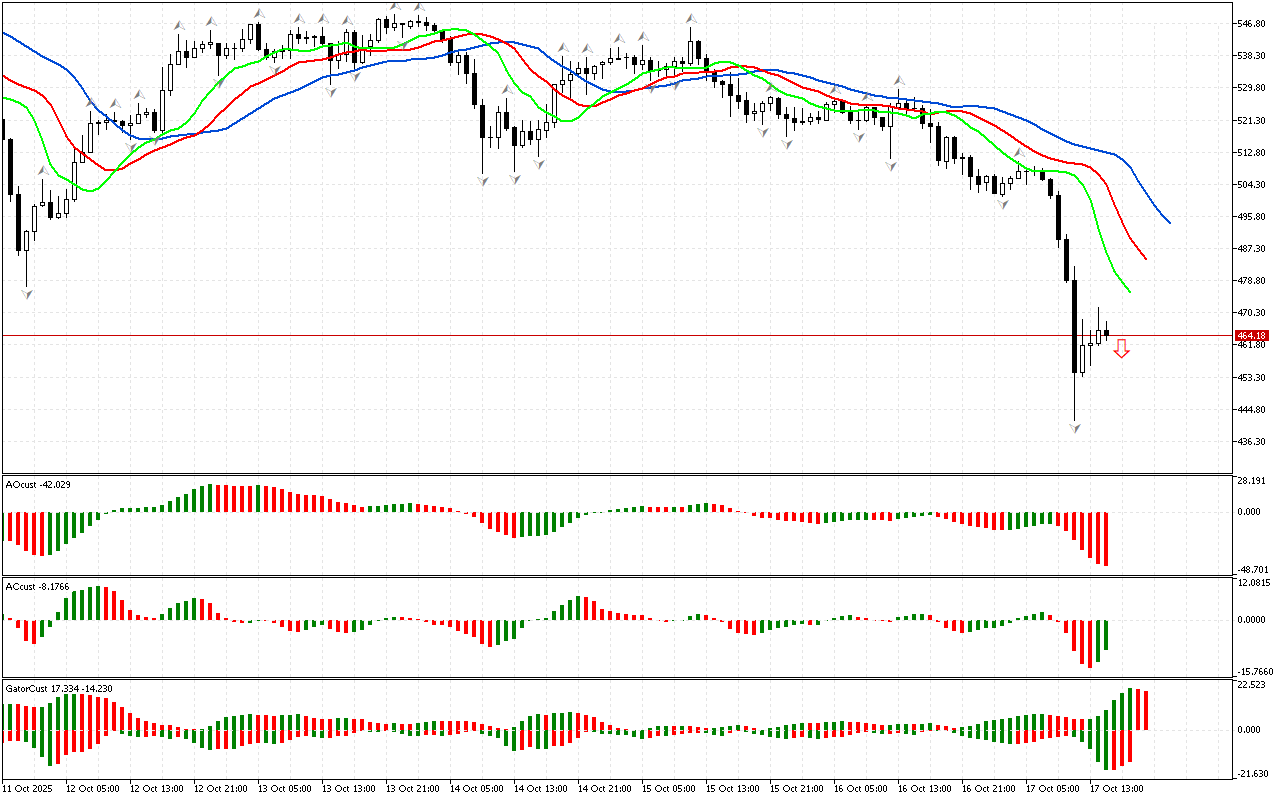Click the right end of the blue Alligator line
The width and height of the screenshot is (1280, 800).
[1169, 222]
